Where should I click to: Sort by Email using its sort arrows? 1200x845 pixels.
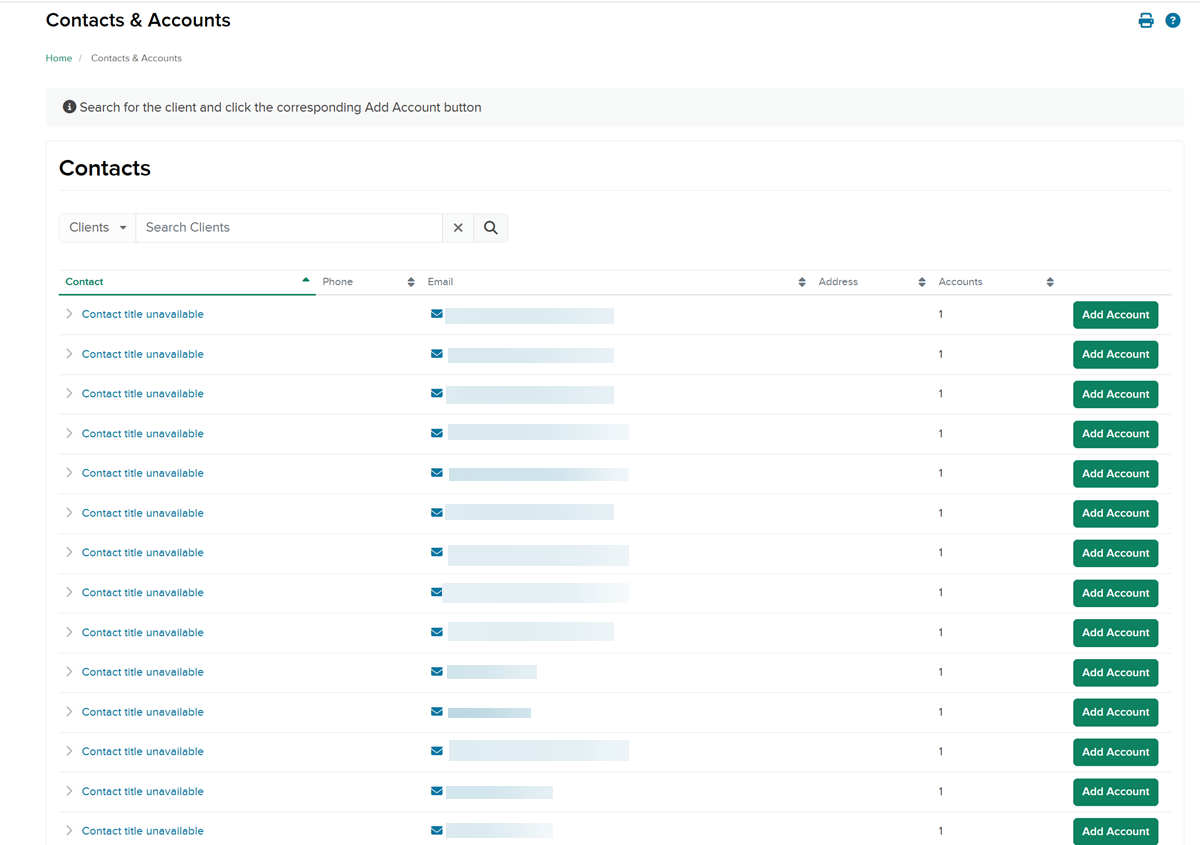(x=802, y=282)
